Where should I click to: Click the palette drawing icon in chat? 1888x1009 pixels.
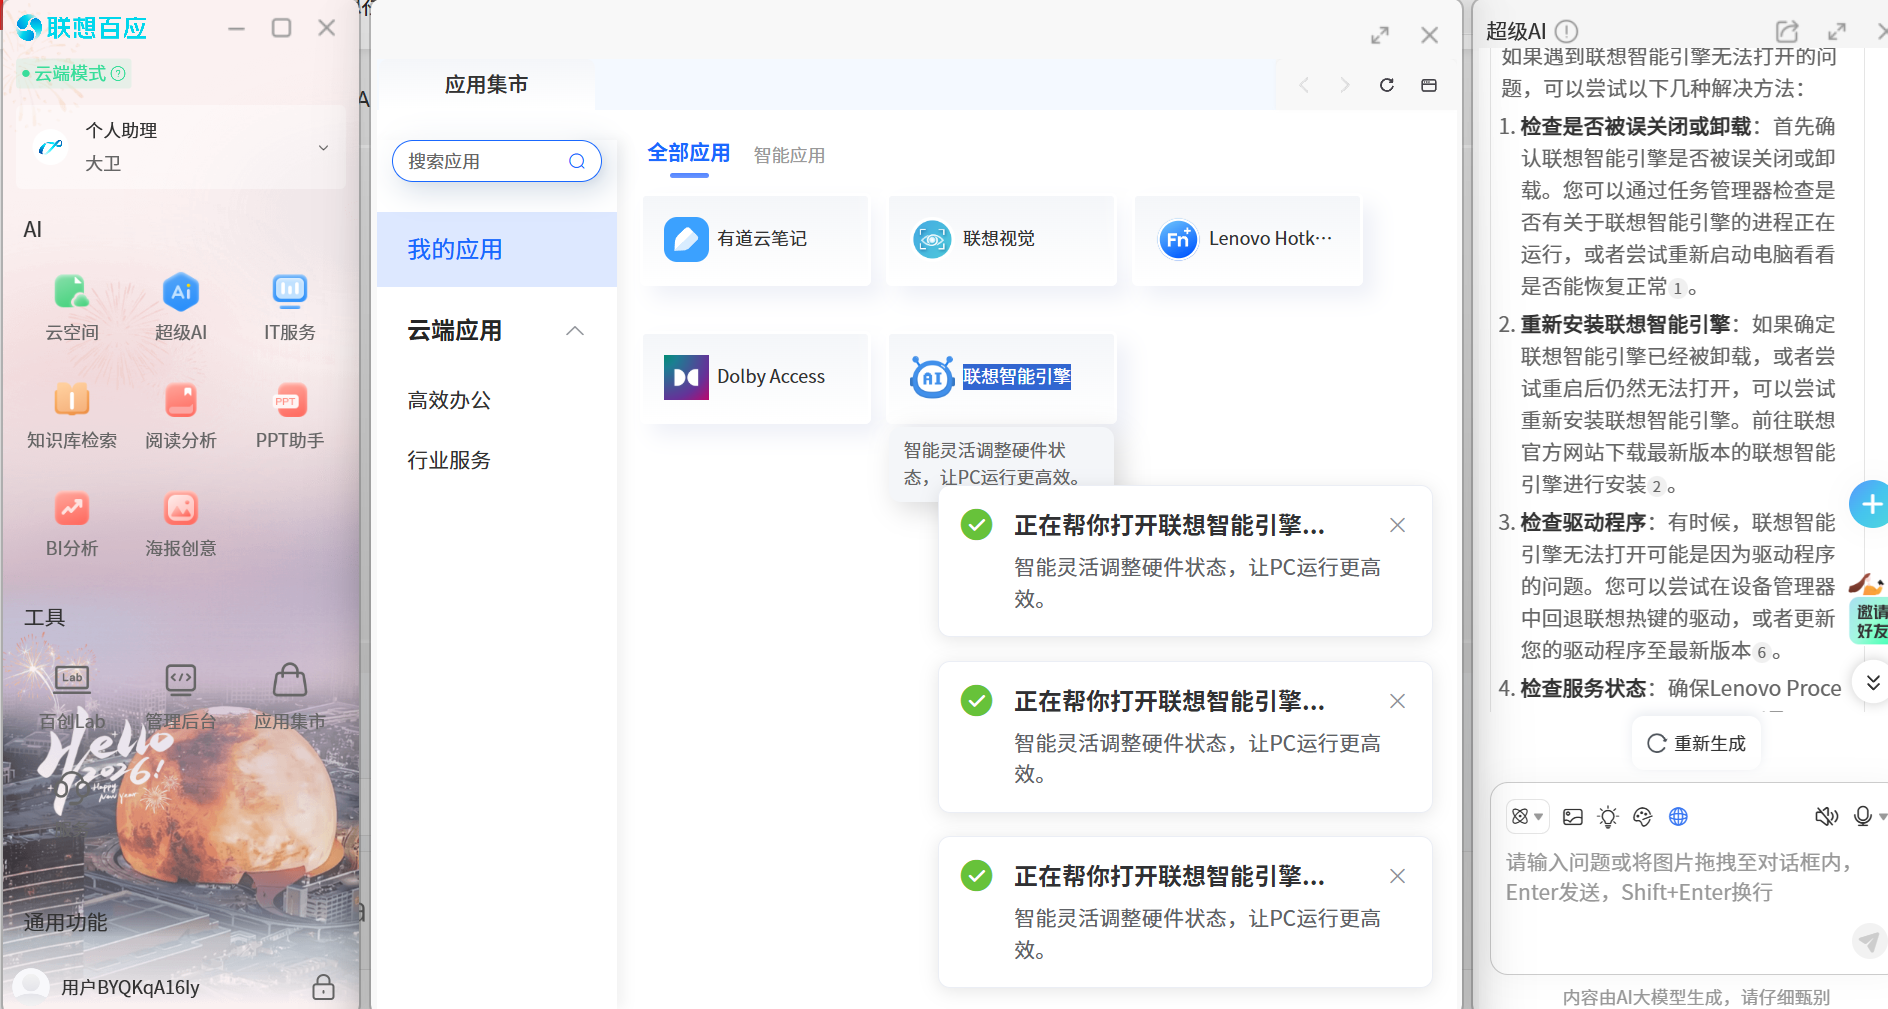1642,817
